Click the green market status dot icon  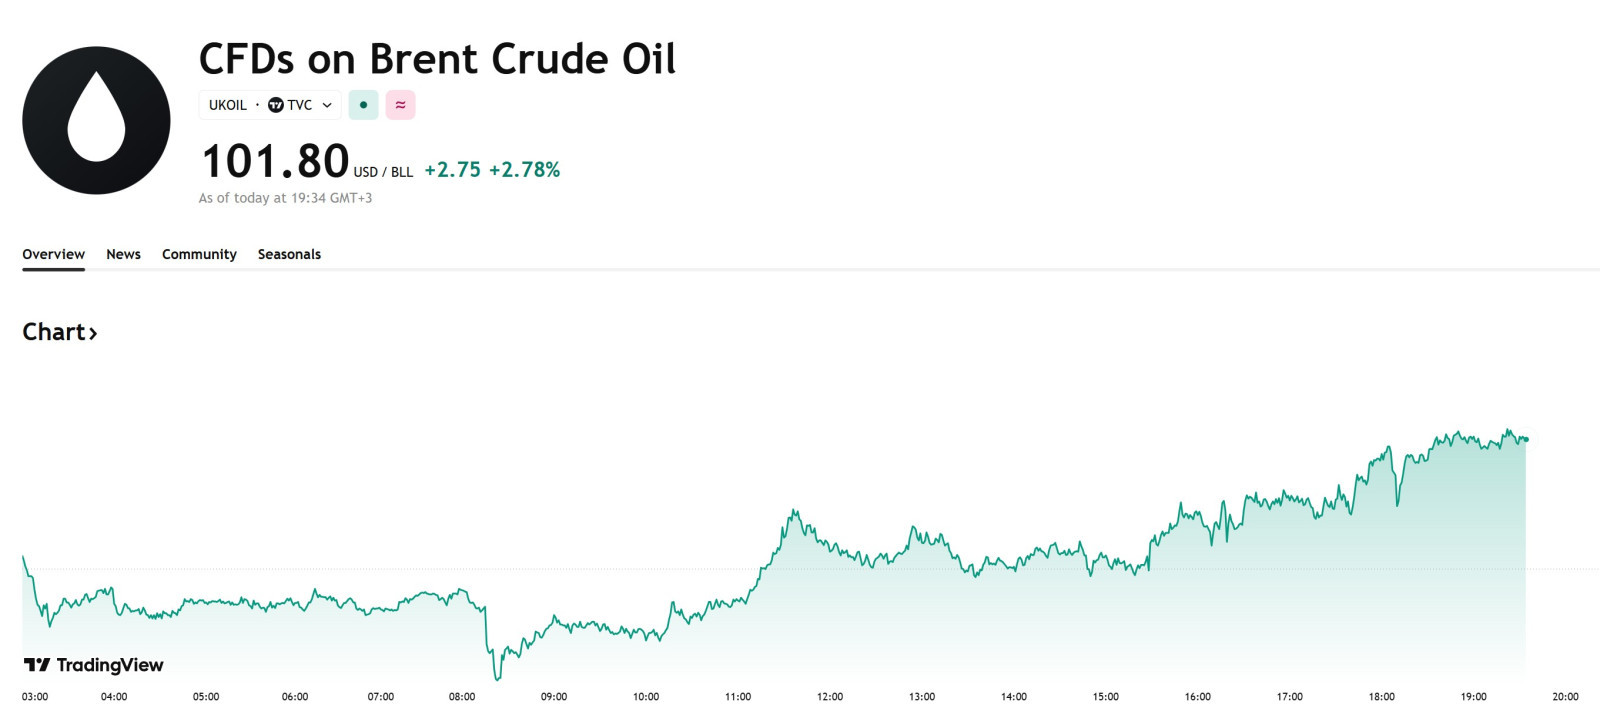pyautogui.click(x=363, y=105)
